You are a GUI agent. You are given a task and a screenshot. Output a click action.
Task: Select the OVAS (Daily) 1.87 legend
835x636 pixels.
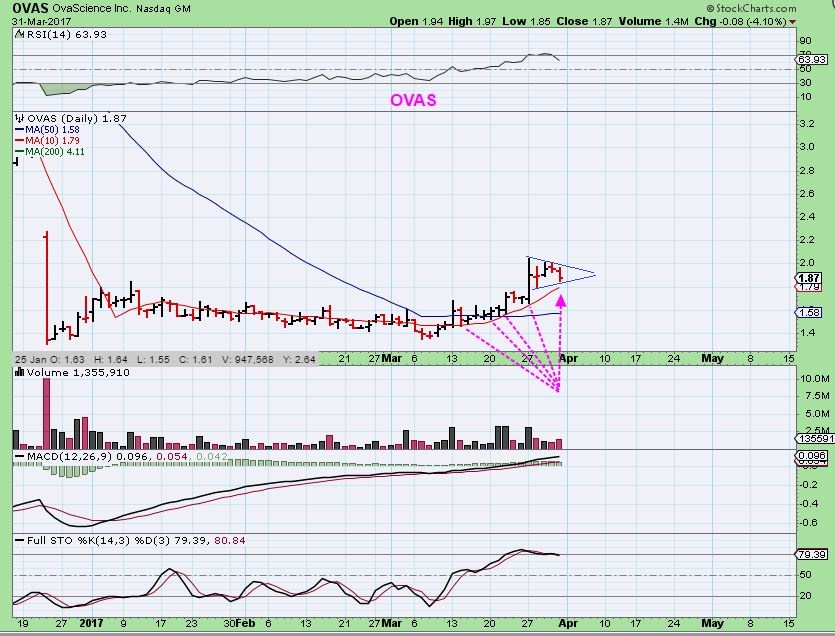(x=77, y=118)
